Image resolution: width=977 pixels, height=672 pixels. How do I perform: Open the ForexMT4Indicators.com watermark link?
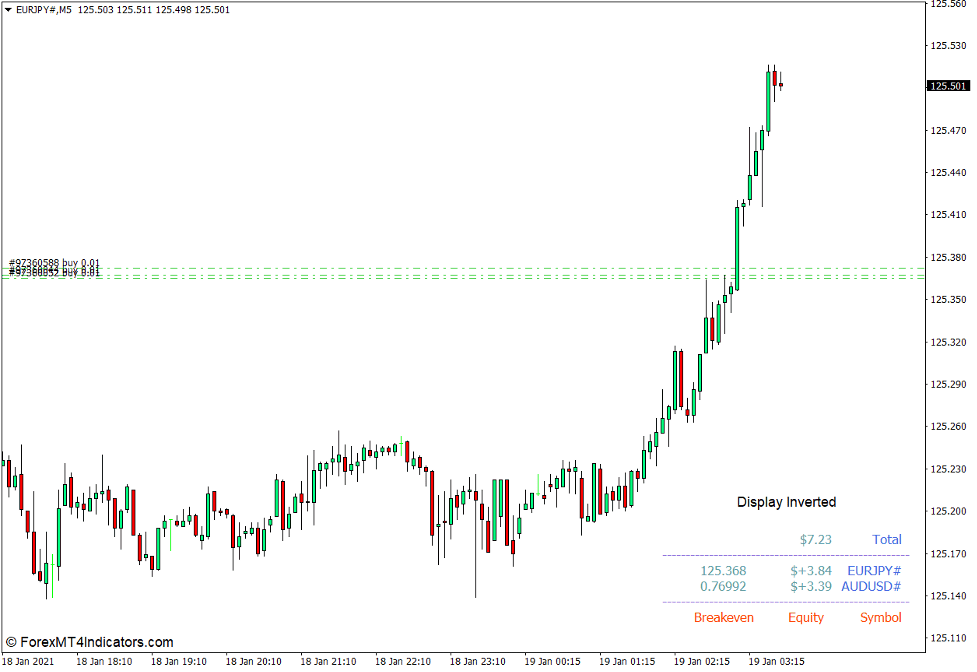(90, 641)
